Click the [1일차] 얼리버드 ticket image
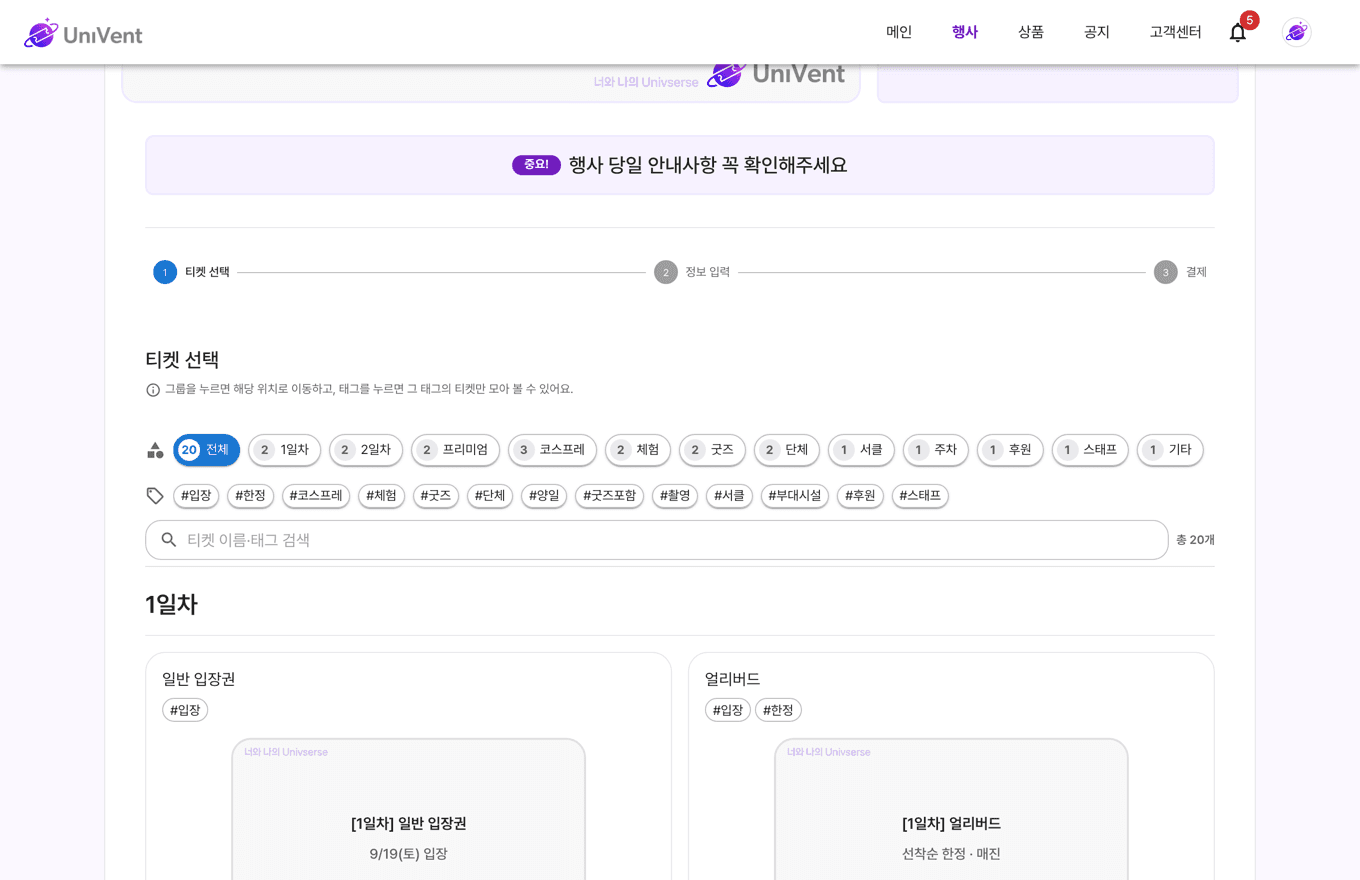The width and height of the screenshot is (1360, 880). [x=951, y=809]
